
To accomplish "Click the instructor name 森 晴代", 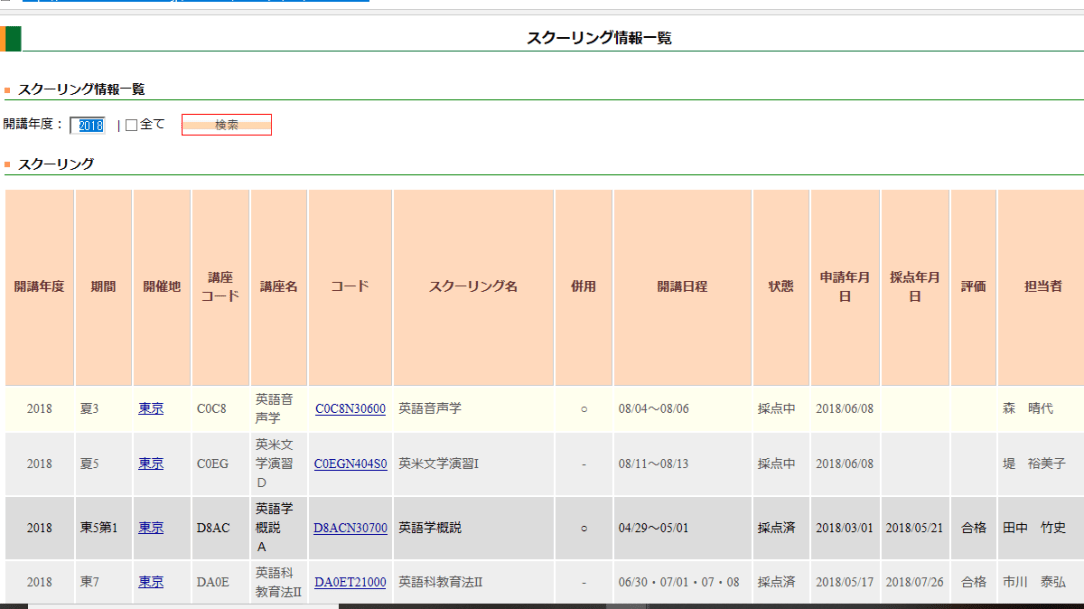I will click(1028, 409).
